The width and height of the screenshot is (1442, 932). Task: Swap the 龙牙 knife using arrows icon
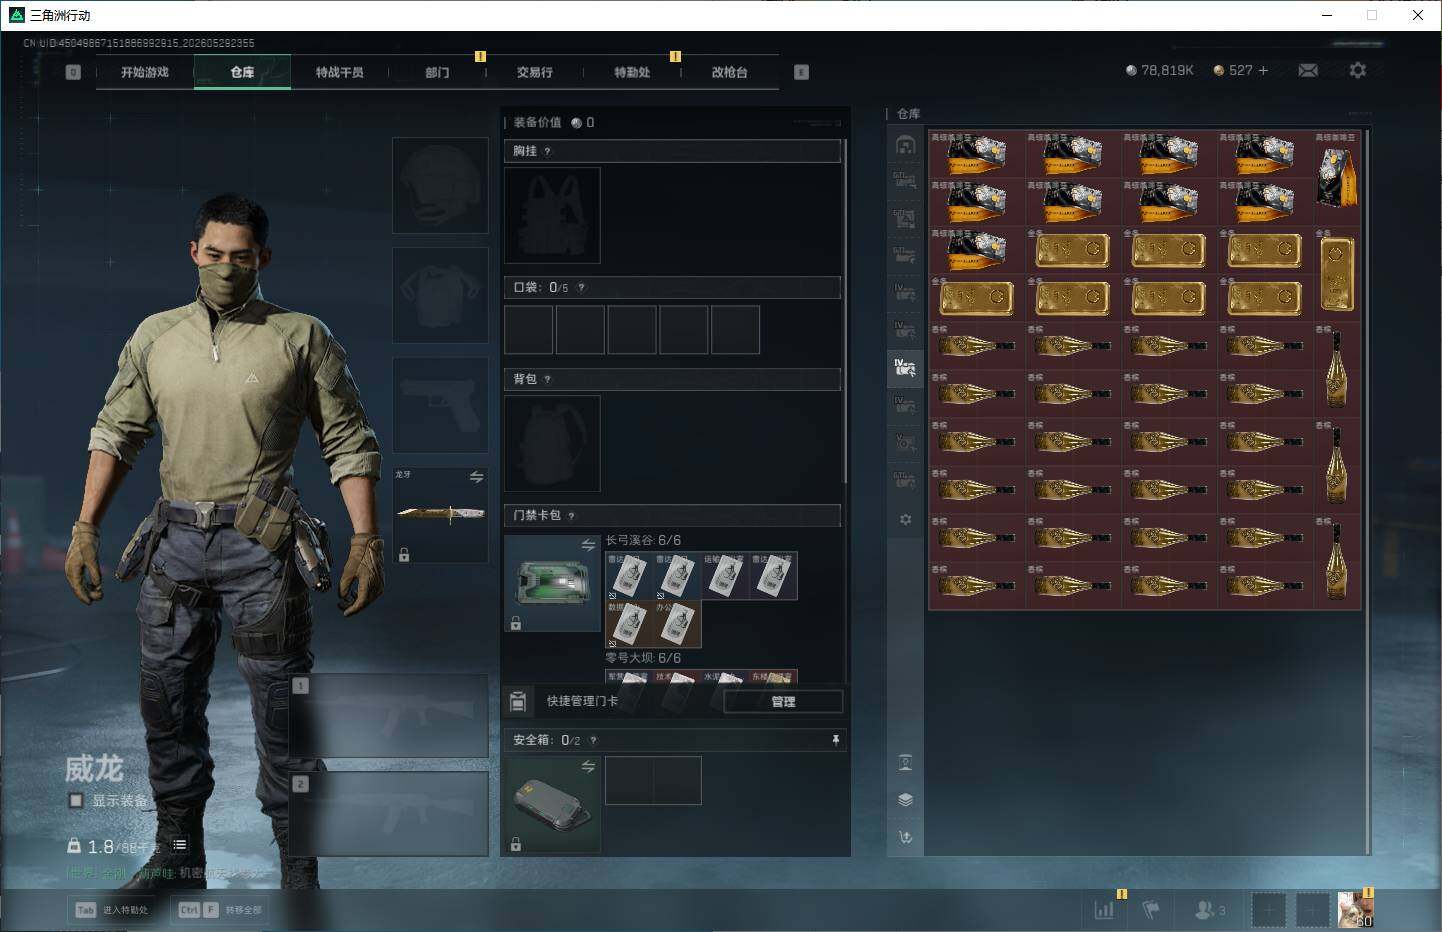pyautogui.click(x=476, y=477)
